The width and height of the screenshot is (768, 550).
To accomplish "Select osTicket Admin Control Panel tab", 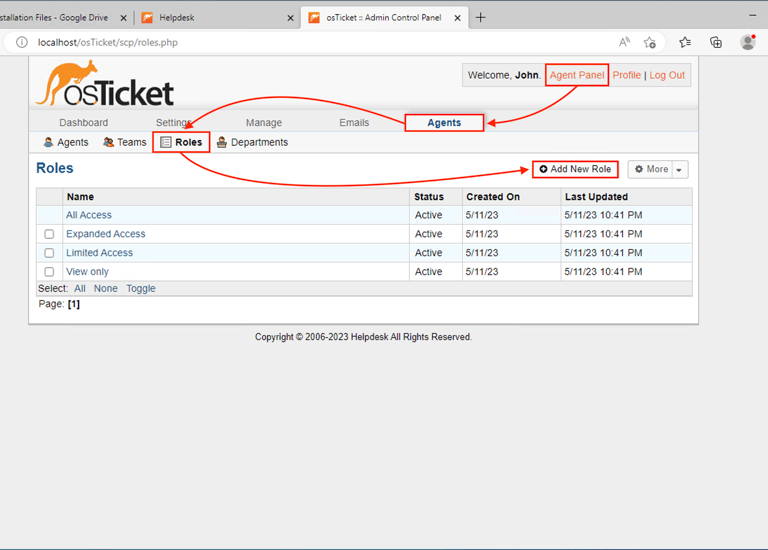I will tap(384, 18).
